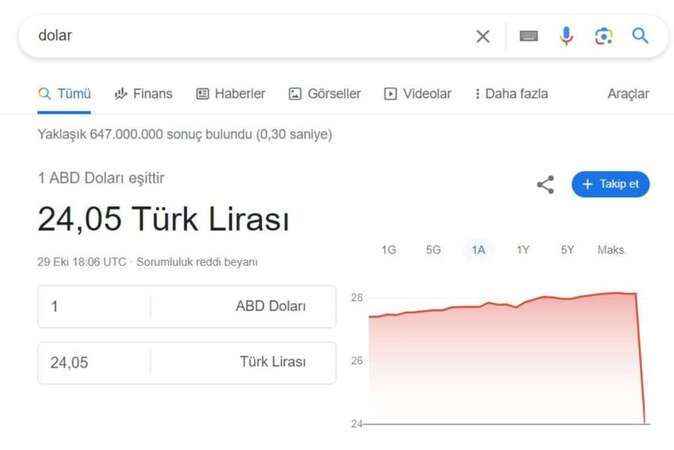Open the Daha fazla menu
The image size is (674, 450).
[x=511, y=94]
